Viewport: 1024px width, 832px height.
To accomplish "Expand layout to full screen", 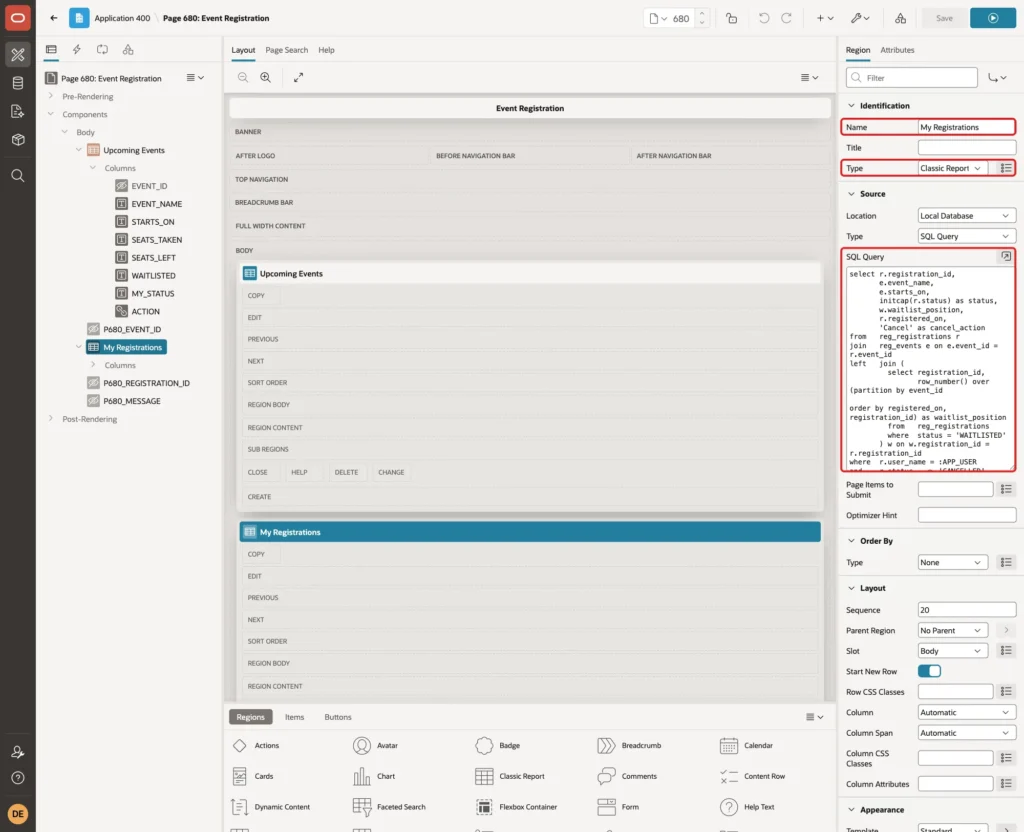I will coord(298,77).
